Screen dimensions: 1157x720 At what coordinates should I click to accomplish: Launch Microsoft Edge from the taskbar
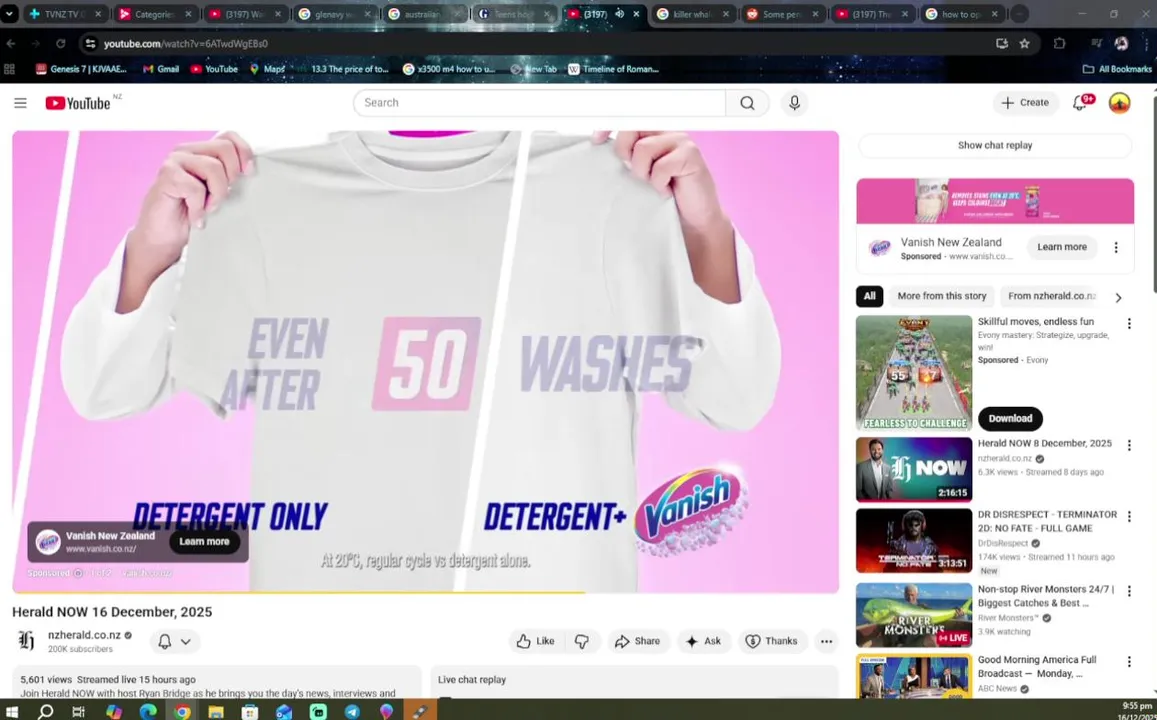click(148, 712)
